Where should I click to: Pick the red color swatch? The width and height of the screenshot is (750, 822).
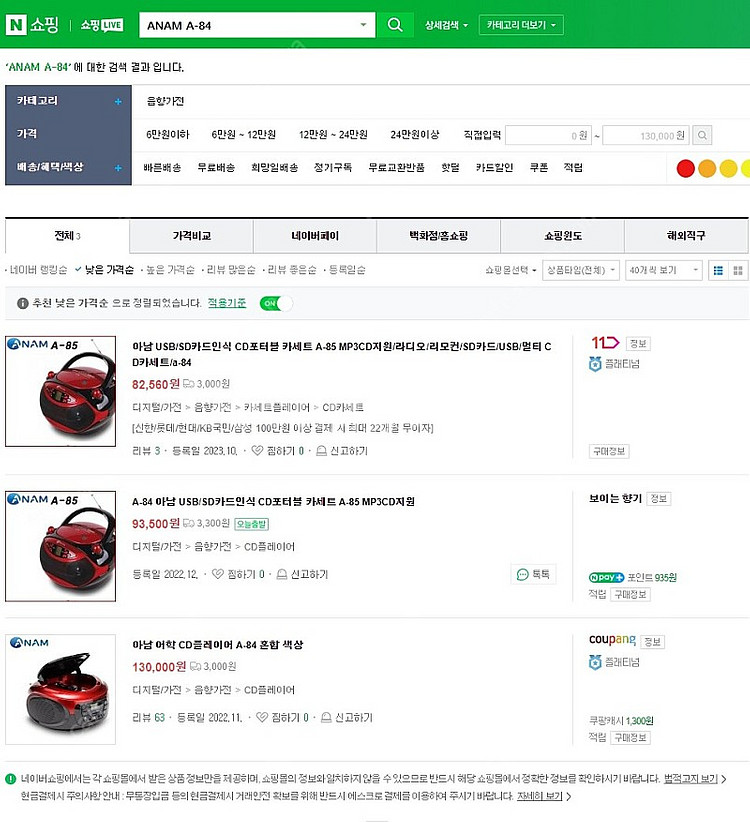(686, 168)
